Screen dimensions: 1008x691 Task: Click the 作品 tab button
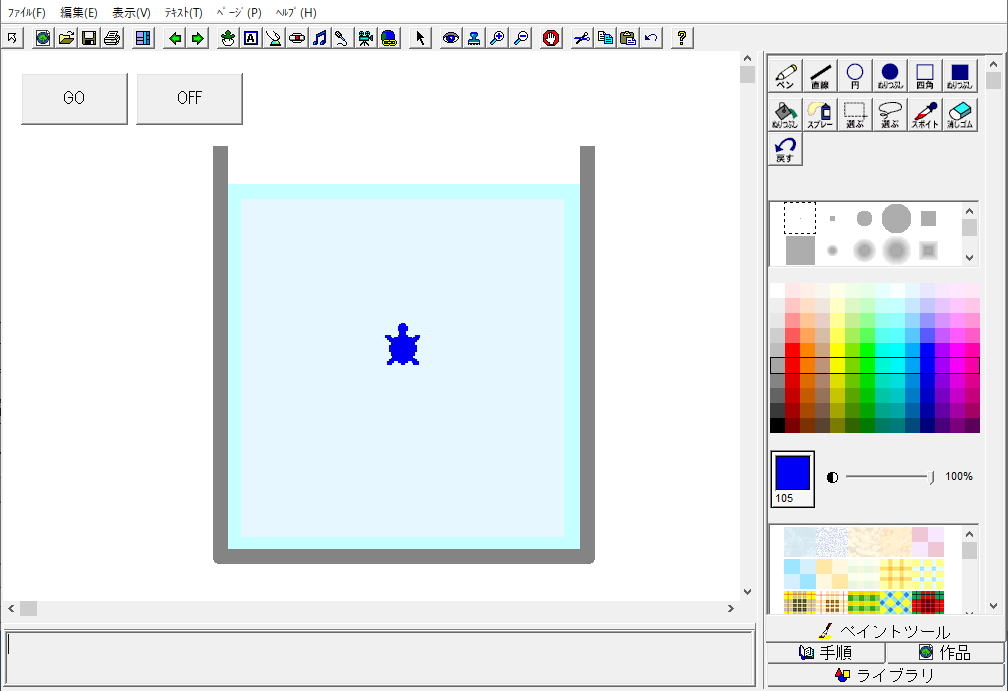click(945, 652)
